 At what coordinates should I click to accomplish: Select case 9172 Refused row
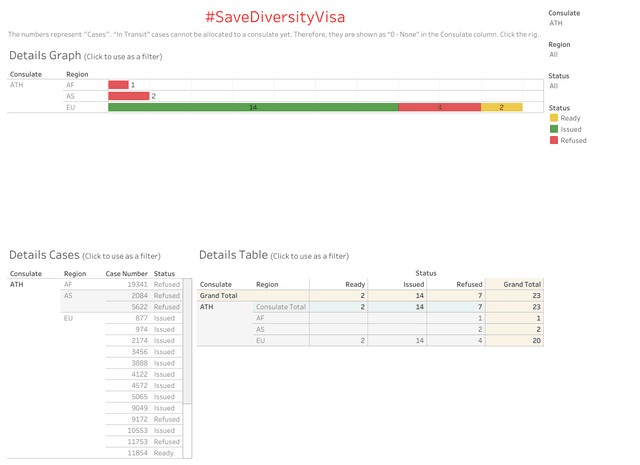click(x=142, y=419)
